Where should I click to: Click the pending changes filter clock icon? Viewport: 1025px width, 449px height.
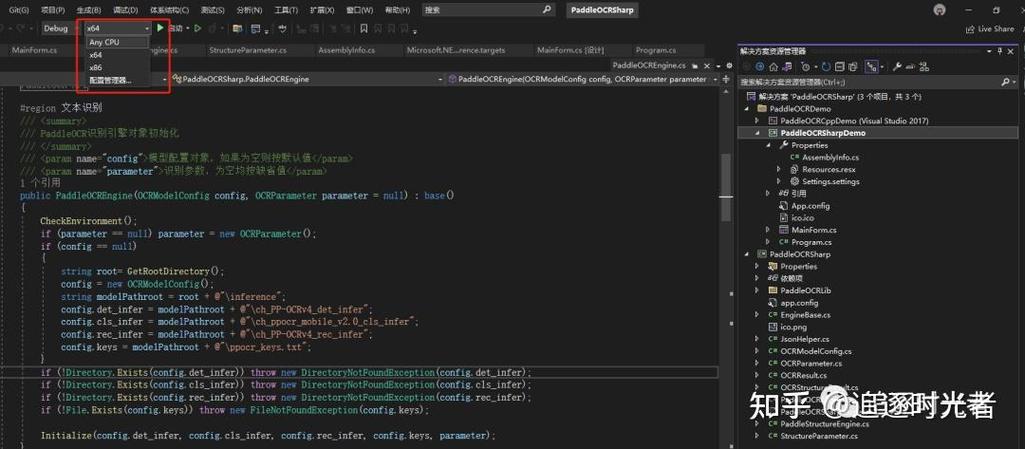807,66
